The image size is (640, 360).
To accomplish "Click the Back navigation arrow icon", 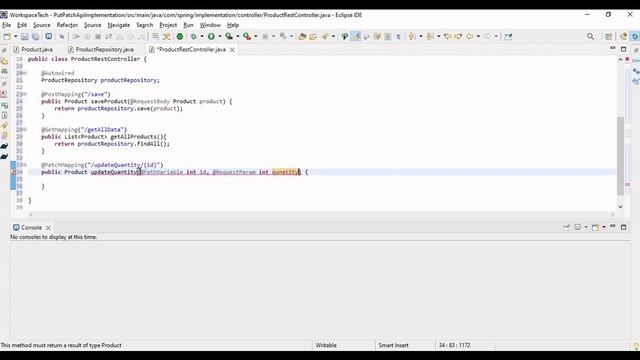I will [470, 37].
